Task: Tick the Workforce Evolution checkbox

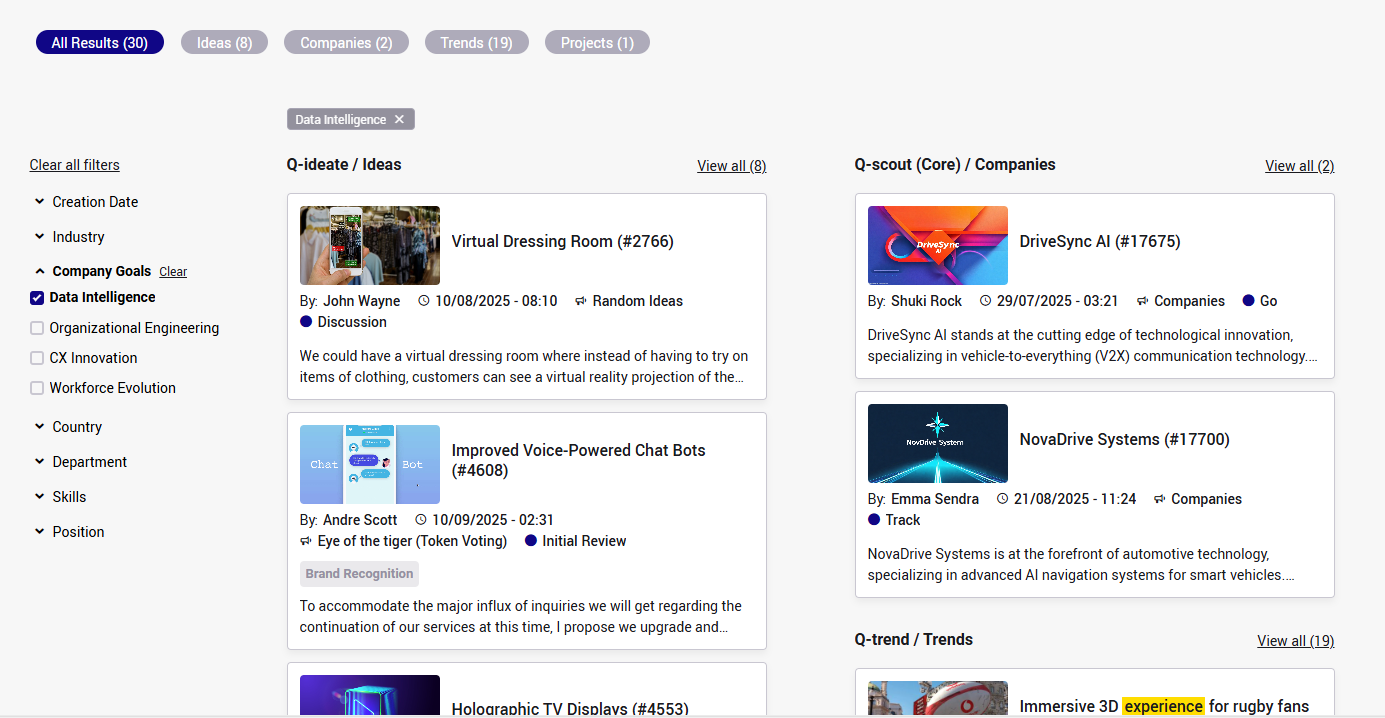Action: (37, 388)
